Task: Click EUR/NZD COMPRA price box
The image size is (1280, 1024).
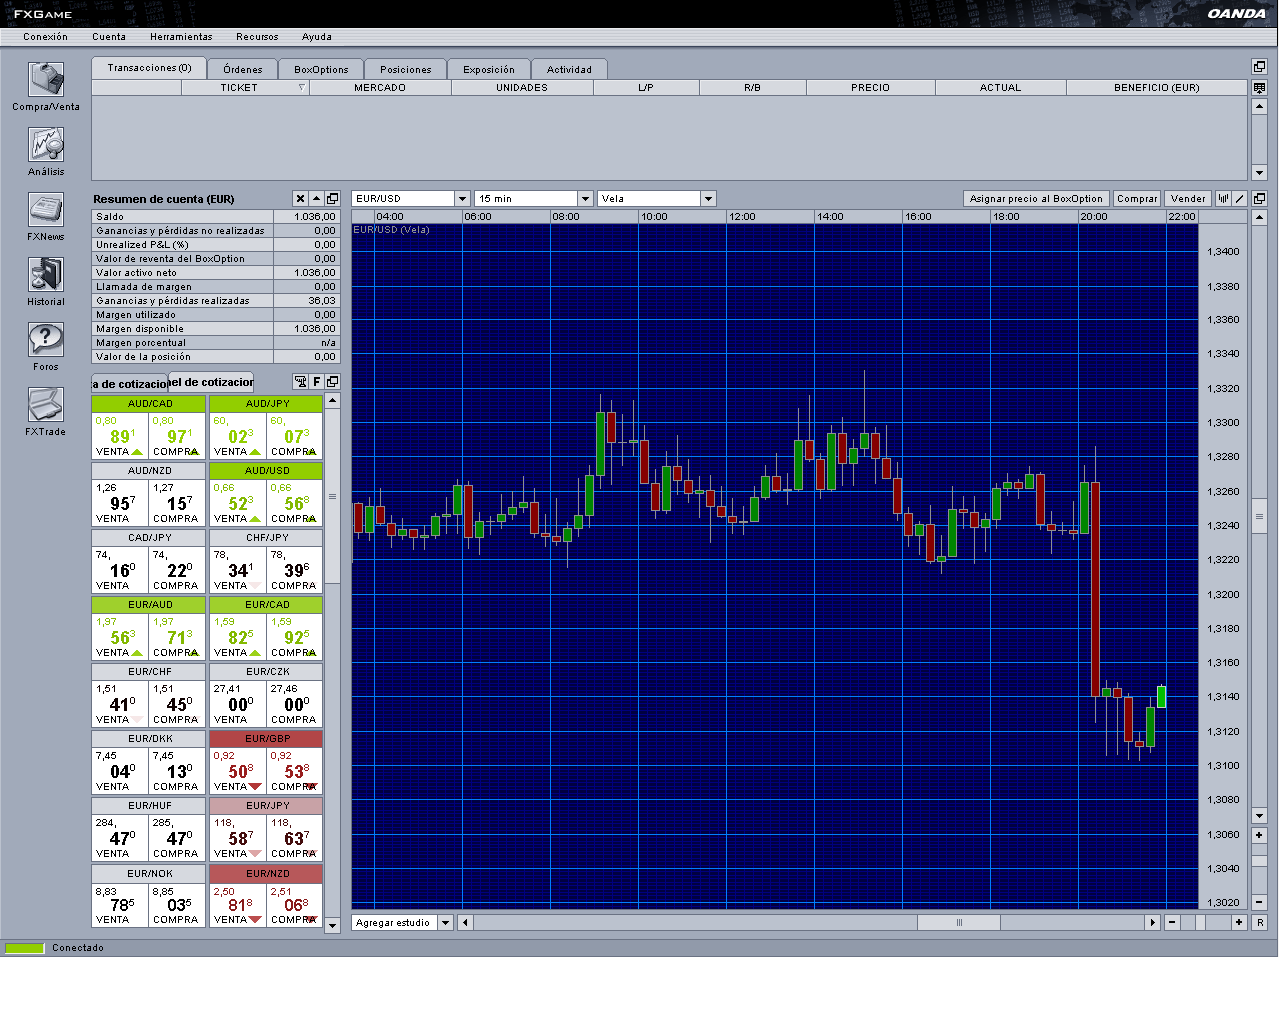Action: click(295, 904)
